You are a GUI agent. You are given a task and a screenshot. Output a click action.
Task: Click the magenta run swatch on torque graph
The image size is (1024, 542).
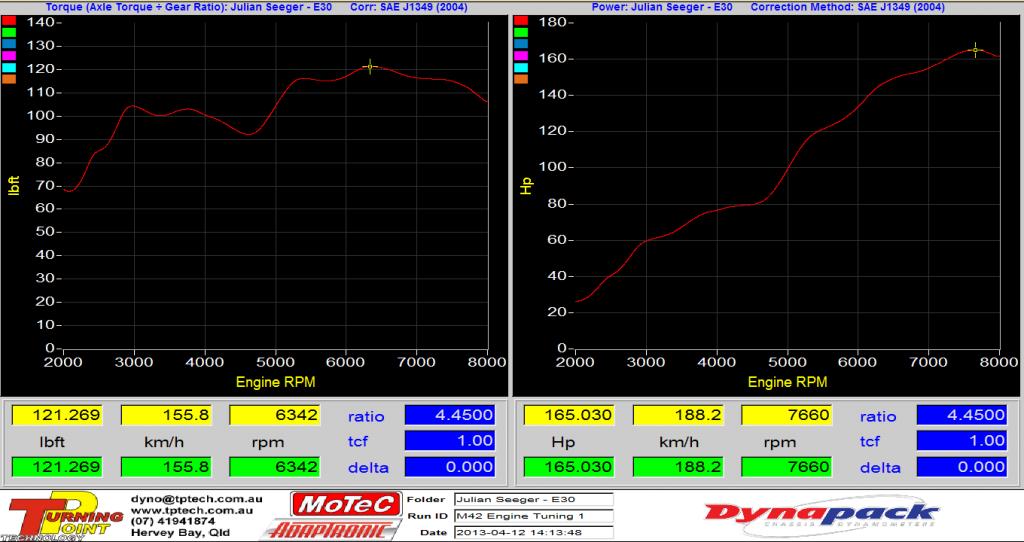point(9,56)
